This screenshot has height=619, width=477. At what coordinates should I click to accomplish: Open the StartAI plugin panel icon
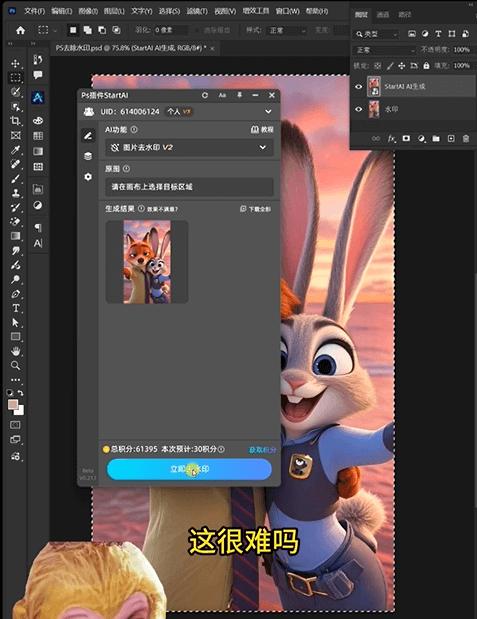[x=38, y=97]
